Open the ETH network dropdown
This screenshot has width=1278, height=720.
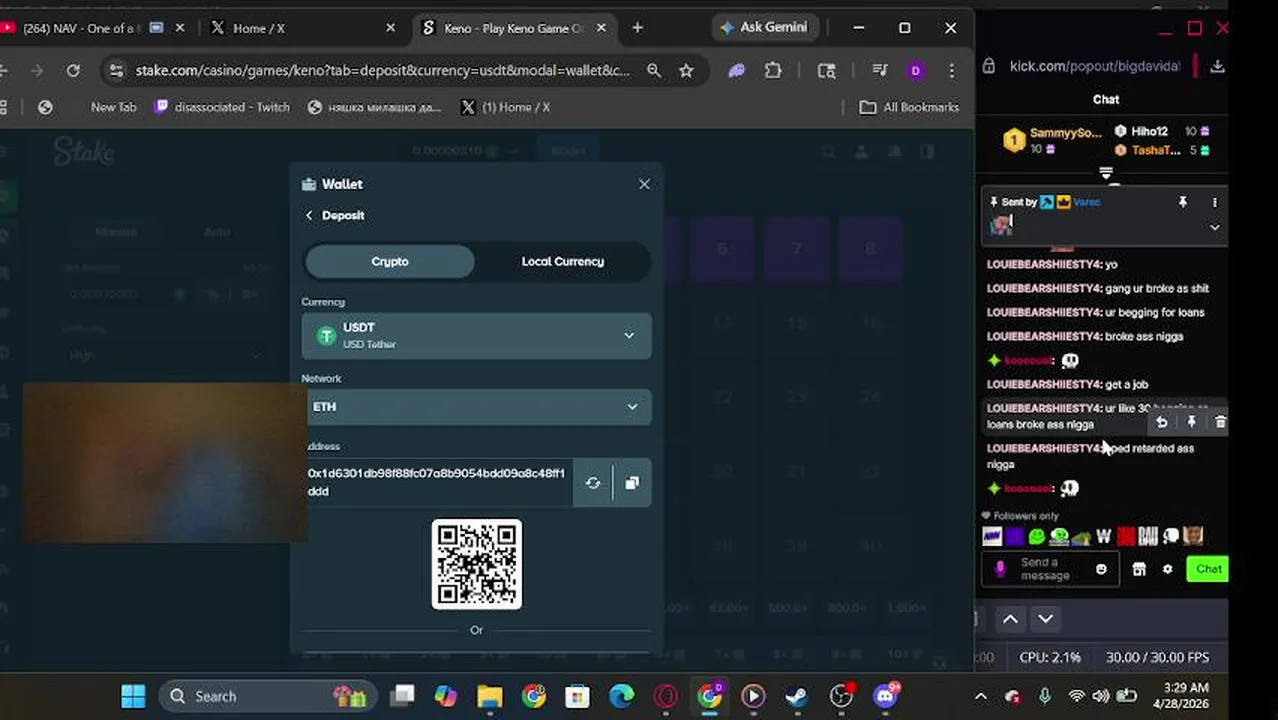pos(476,407)
